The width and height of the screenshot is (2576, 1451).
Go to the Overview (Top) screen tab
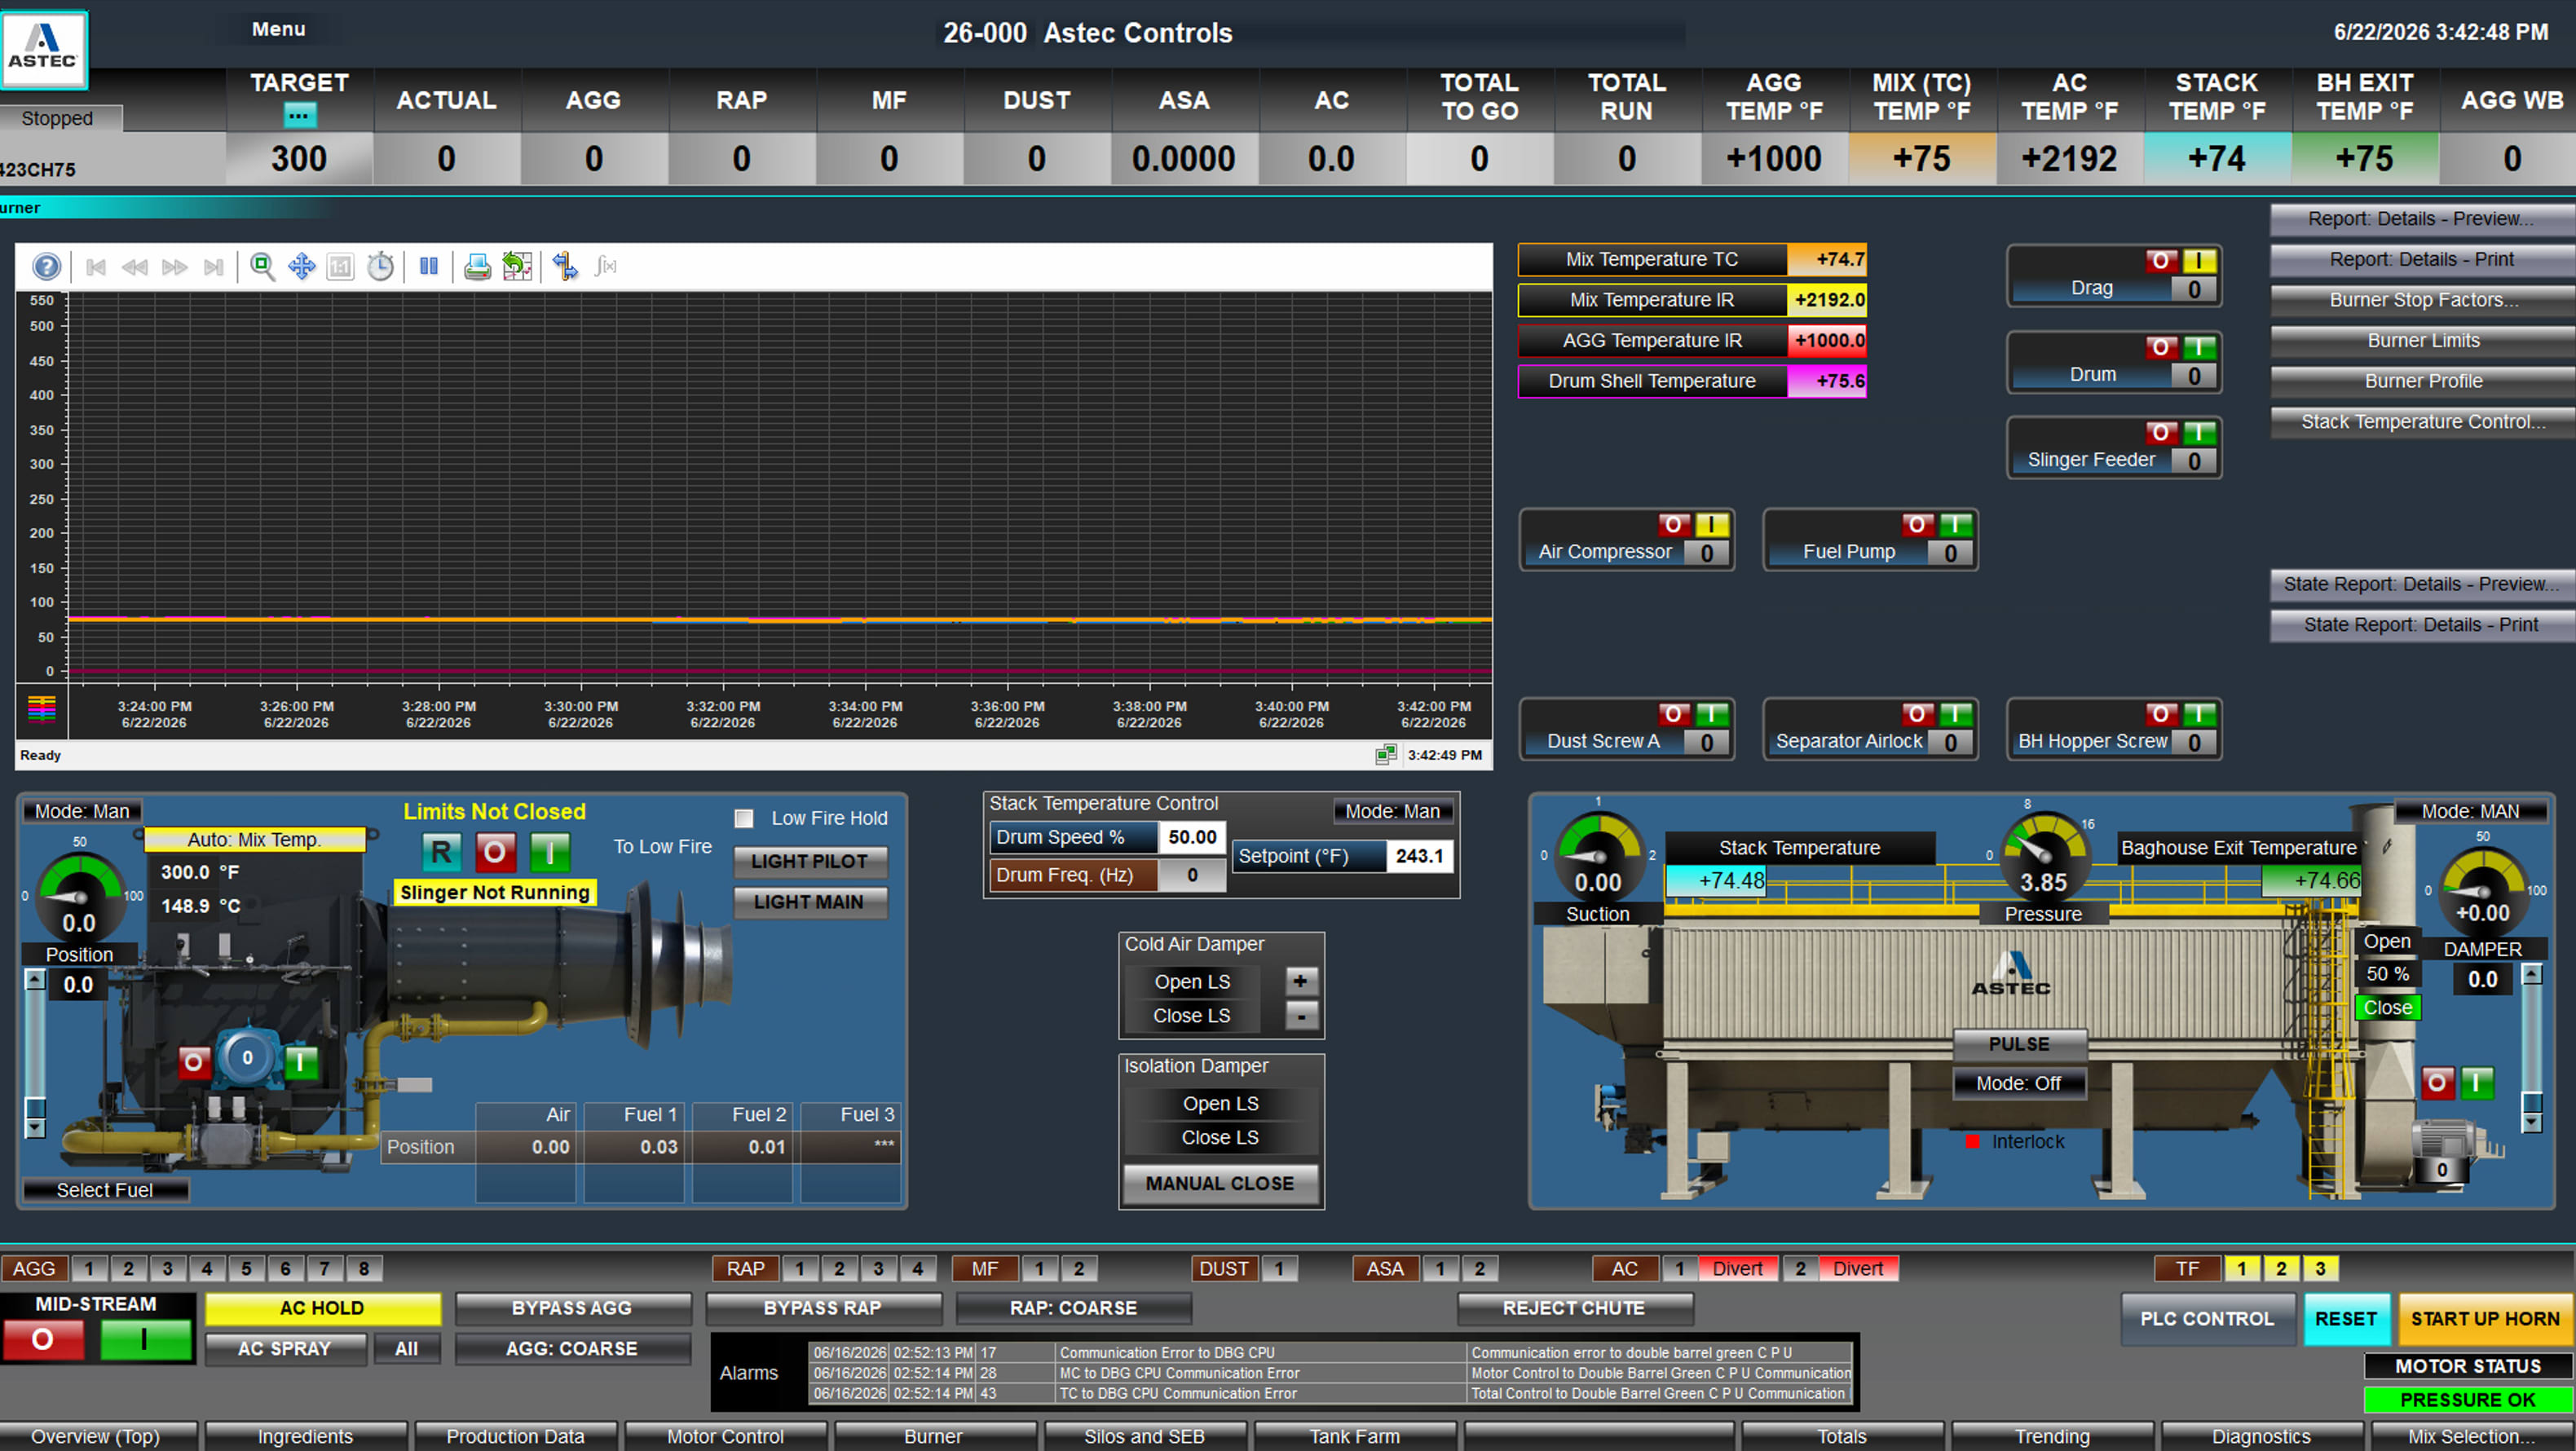98,1436
